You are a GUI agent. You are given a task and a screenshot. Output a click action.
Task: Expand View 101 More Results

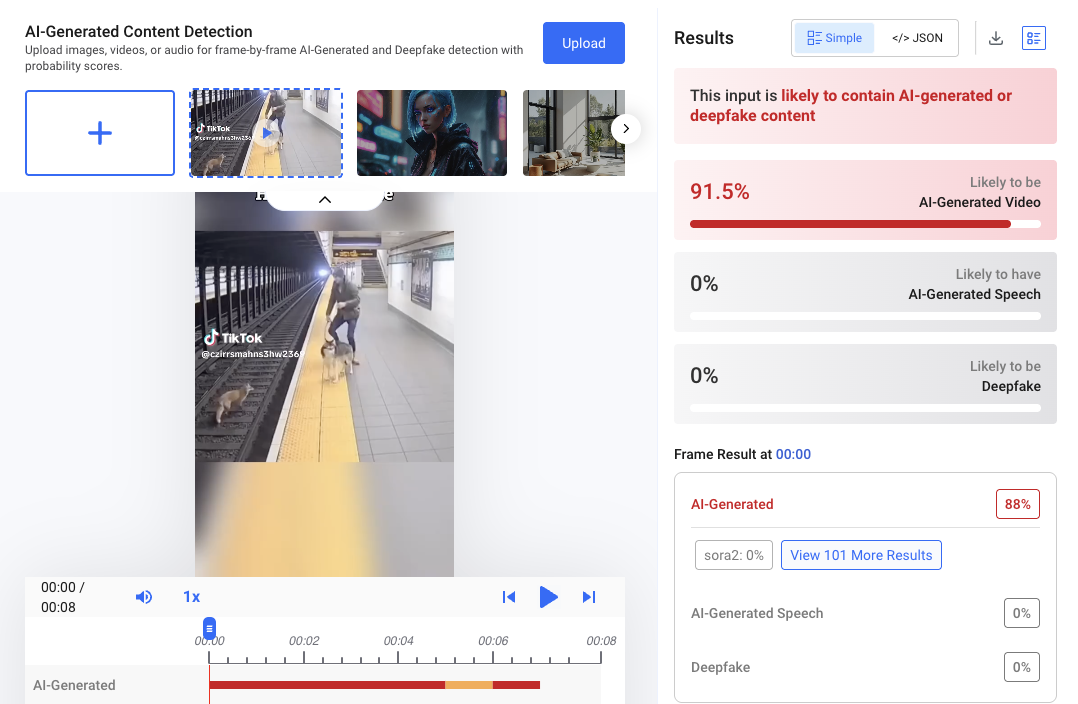point(861,555)
